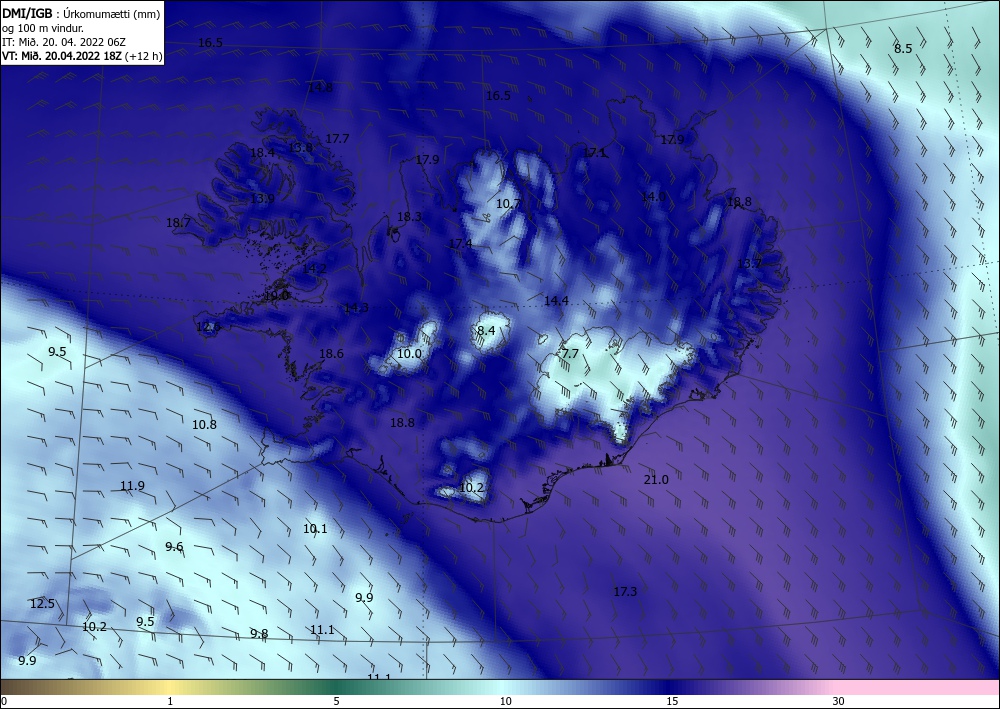Click the 21.0 maximum value off the south coast
This screenshot has width=1000, height=709.
[x=656, y=480]
